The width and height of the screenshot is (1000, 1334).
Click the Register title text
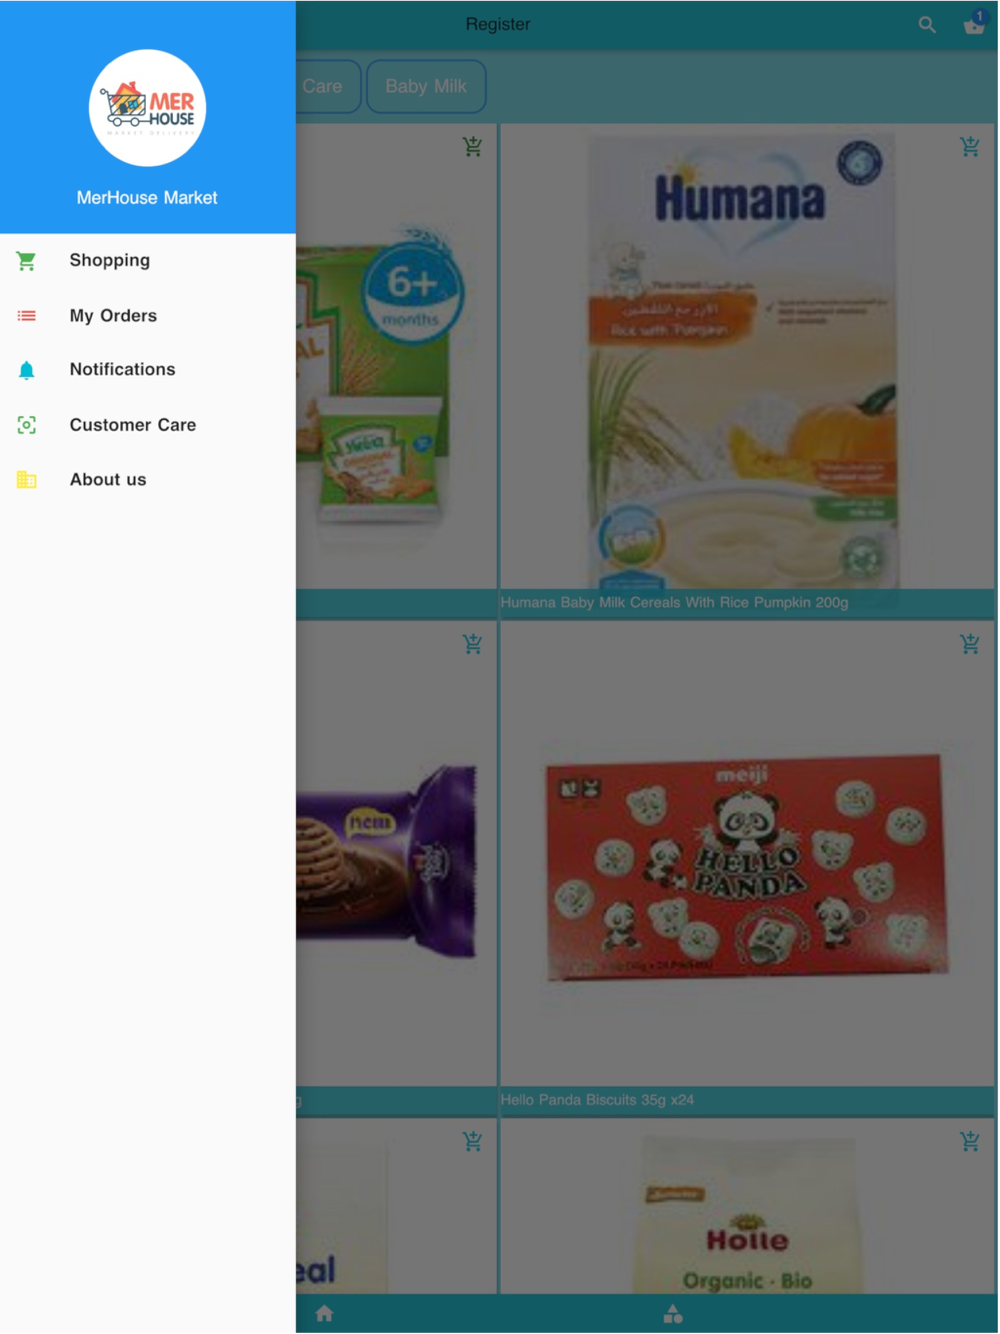click(498, 24)
